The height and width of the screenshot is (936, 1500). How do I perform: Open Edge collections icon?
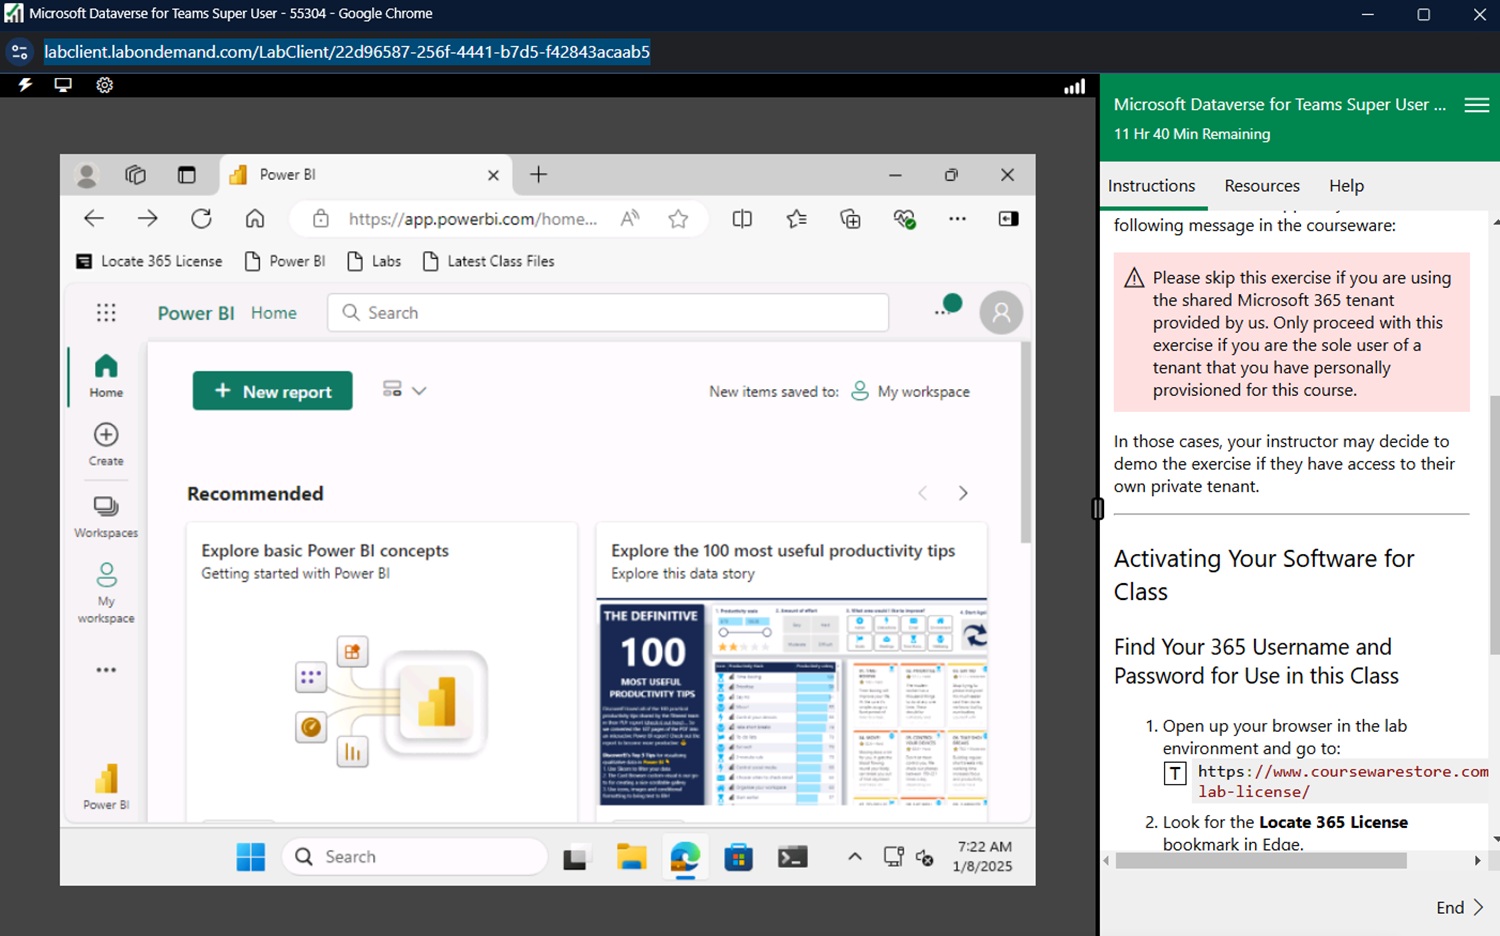pos(850,218)
